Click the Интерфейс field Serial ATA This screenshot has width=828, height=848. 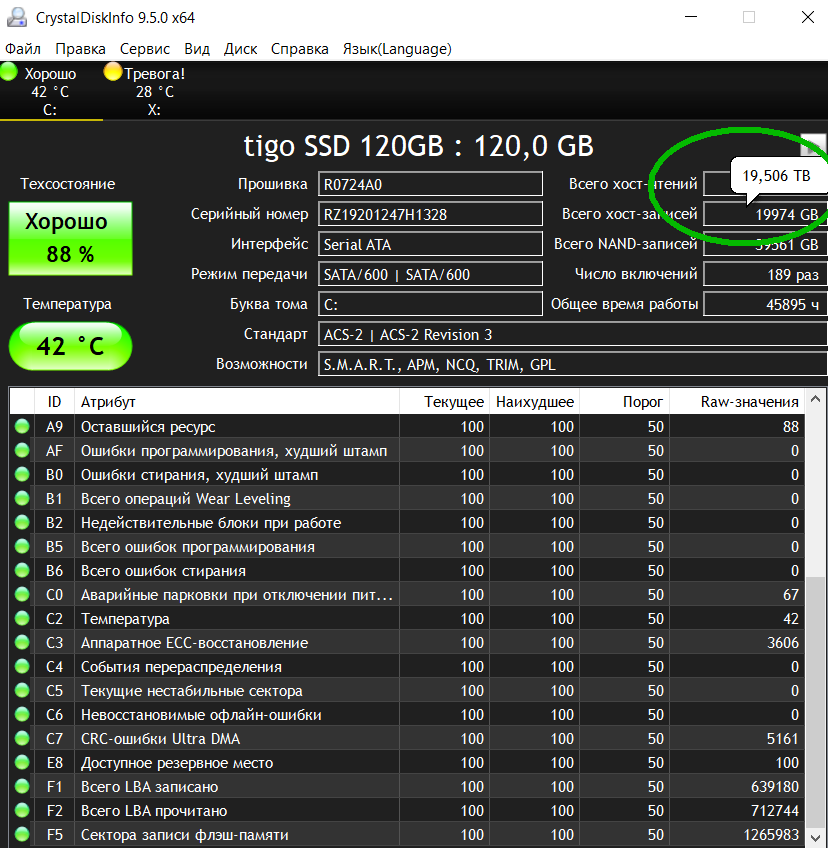tap(430, 244)
